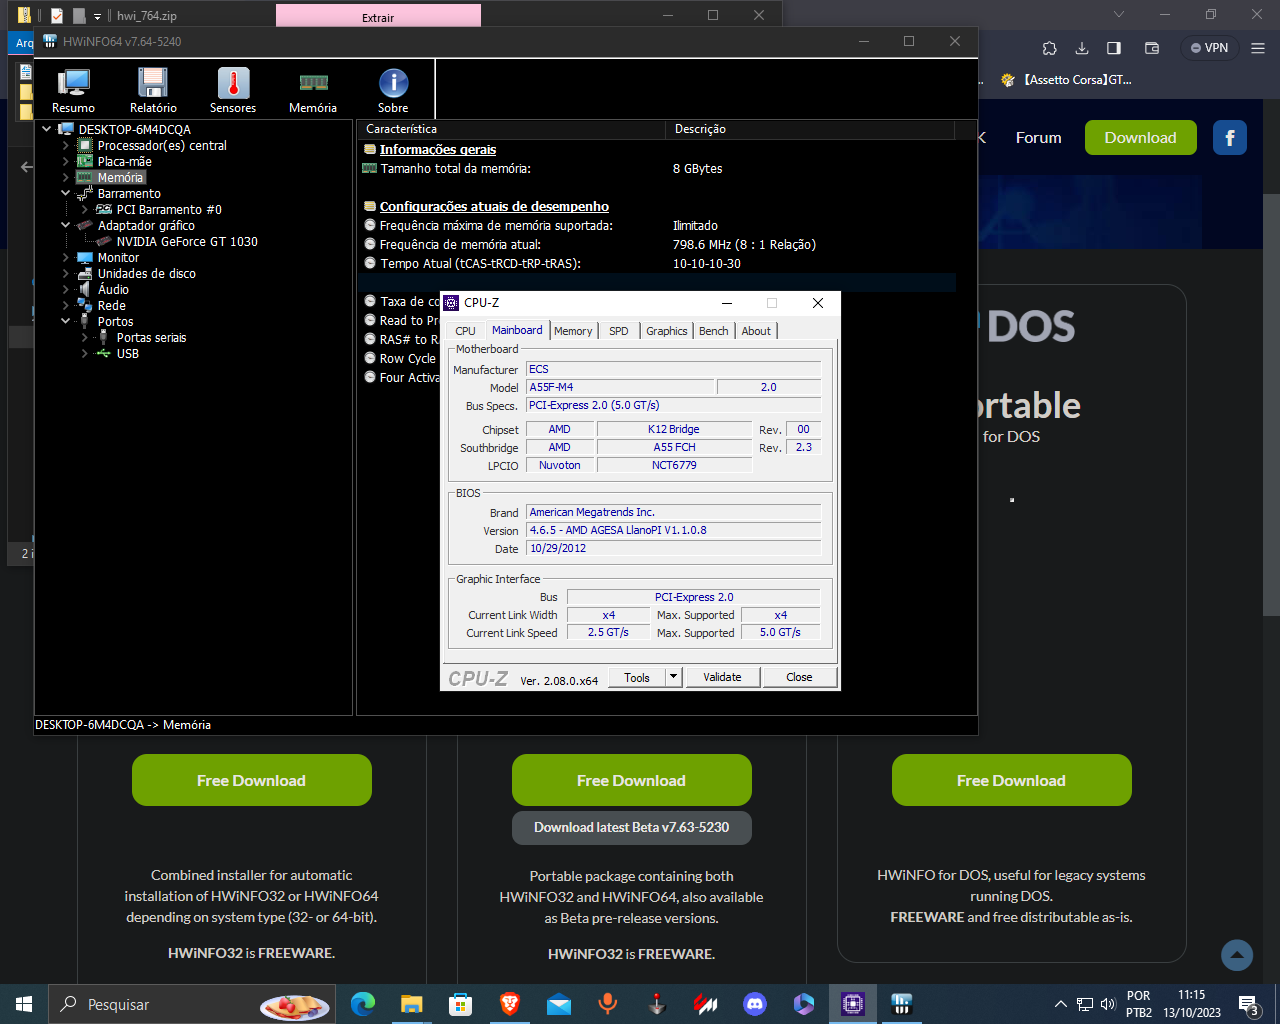1280x1024 pixels.
Task: Open browser downloads icon
Action: pyautogui.click(x=1082, y=48)
